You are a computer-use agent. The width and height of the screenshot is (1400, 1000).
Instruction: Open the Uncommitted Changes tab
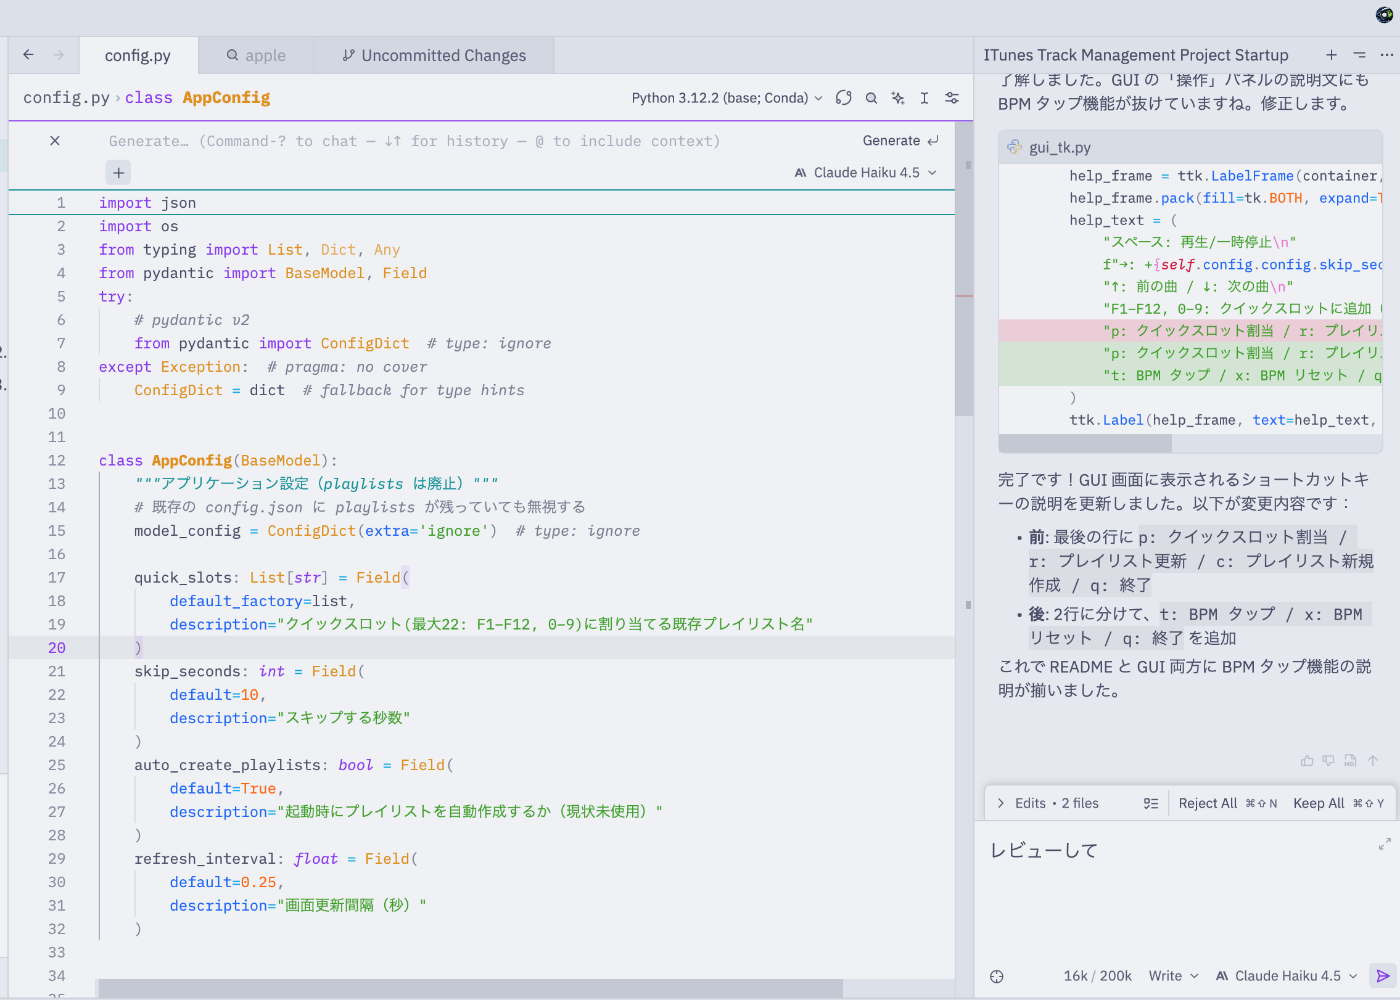point(434,55)
